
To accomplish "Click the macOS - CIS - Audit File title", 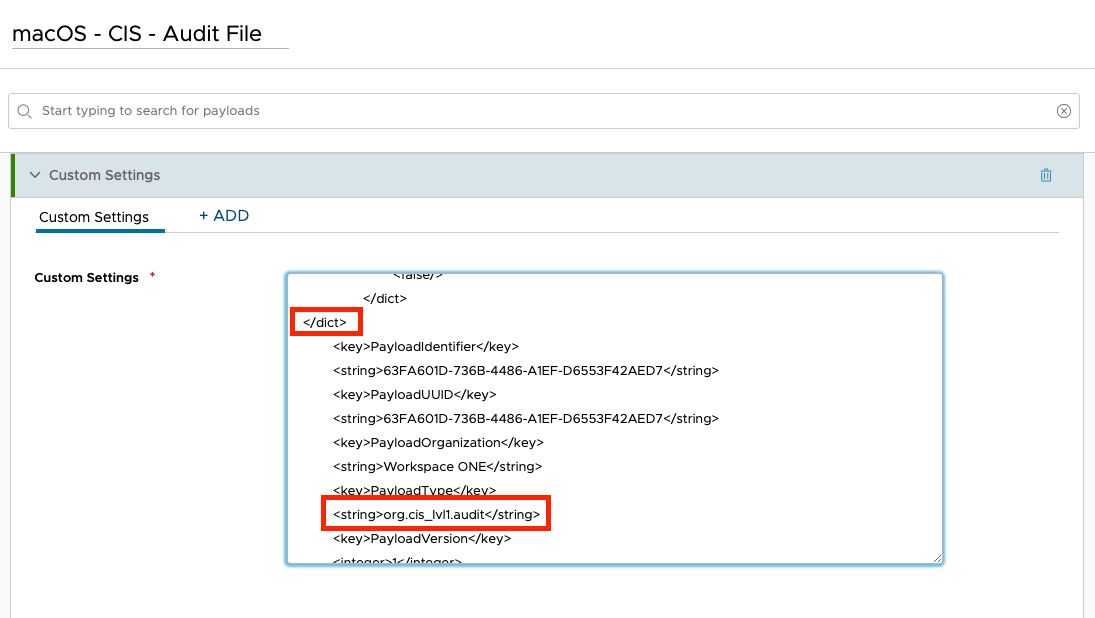I will pyautogui.click(x=136, y=33).
